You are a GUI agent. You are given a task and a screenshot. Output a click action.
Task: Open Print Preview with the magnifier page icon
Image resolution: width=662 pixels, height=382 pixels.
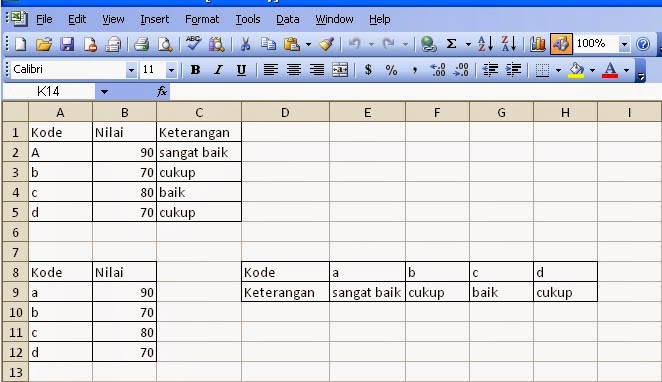pos(165,44)
